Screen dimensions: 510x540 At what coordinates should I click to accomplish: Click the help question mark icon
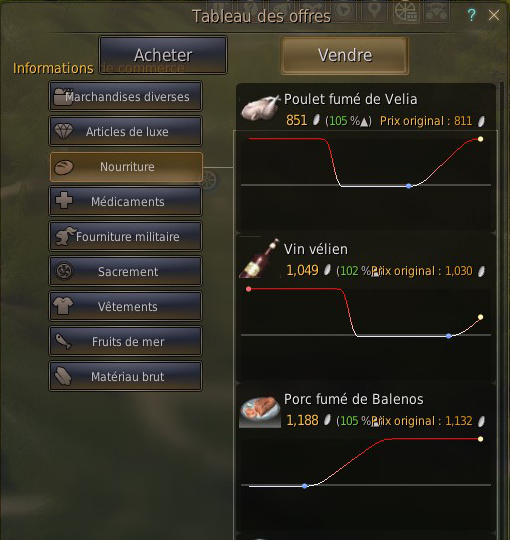471,15
